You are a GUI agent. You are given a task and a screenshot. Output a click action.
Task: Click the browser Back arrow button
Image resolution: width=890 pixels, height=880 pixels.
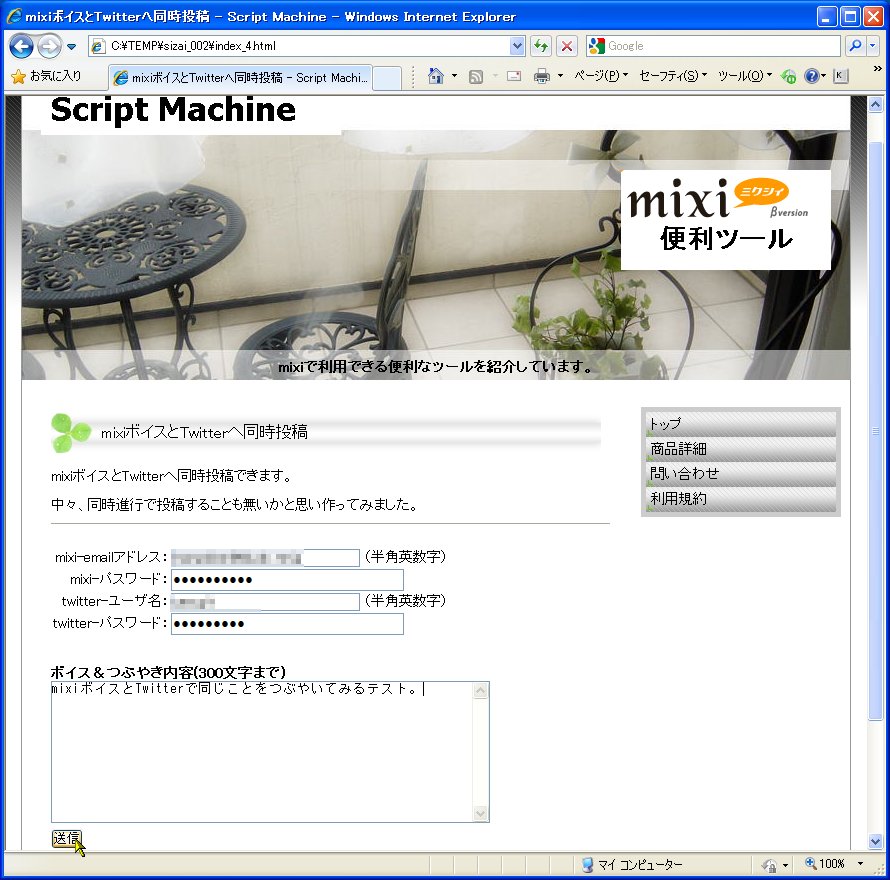22,47
